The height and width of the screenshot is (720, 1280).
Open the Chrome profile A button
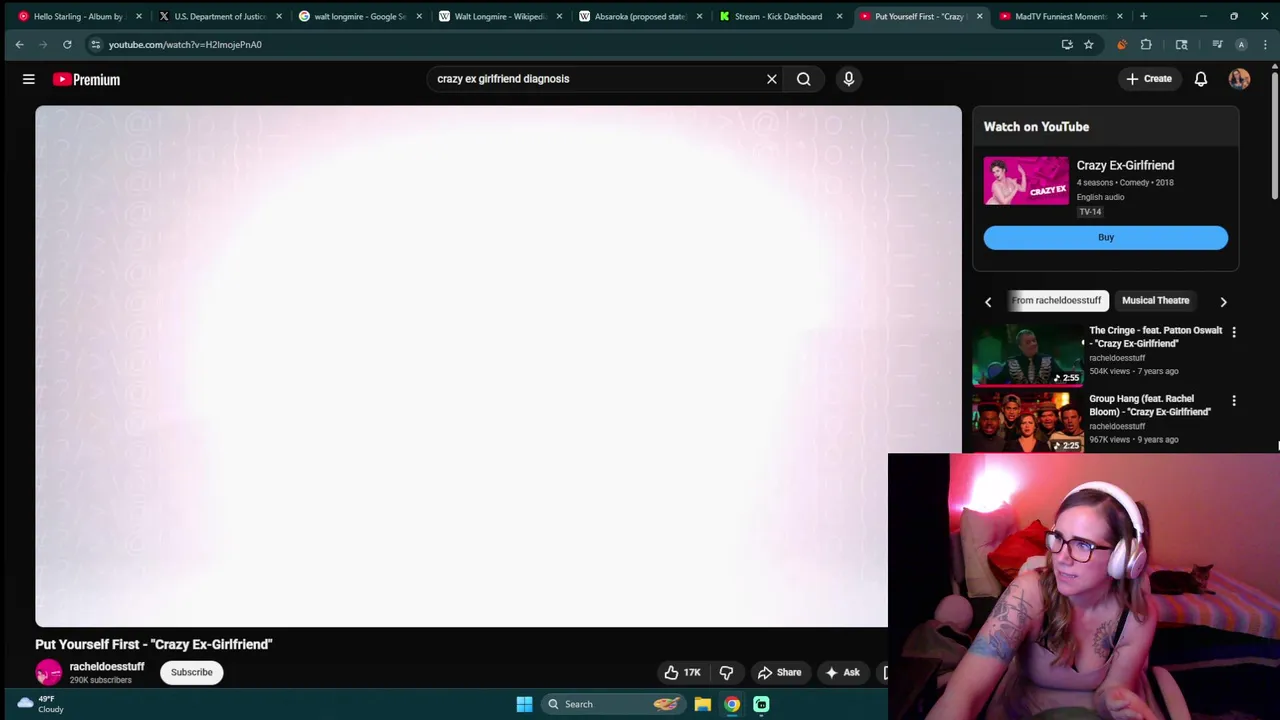tap(1241, 44)
